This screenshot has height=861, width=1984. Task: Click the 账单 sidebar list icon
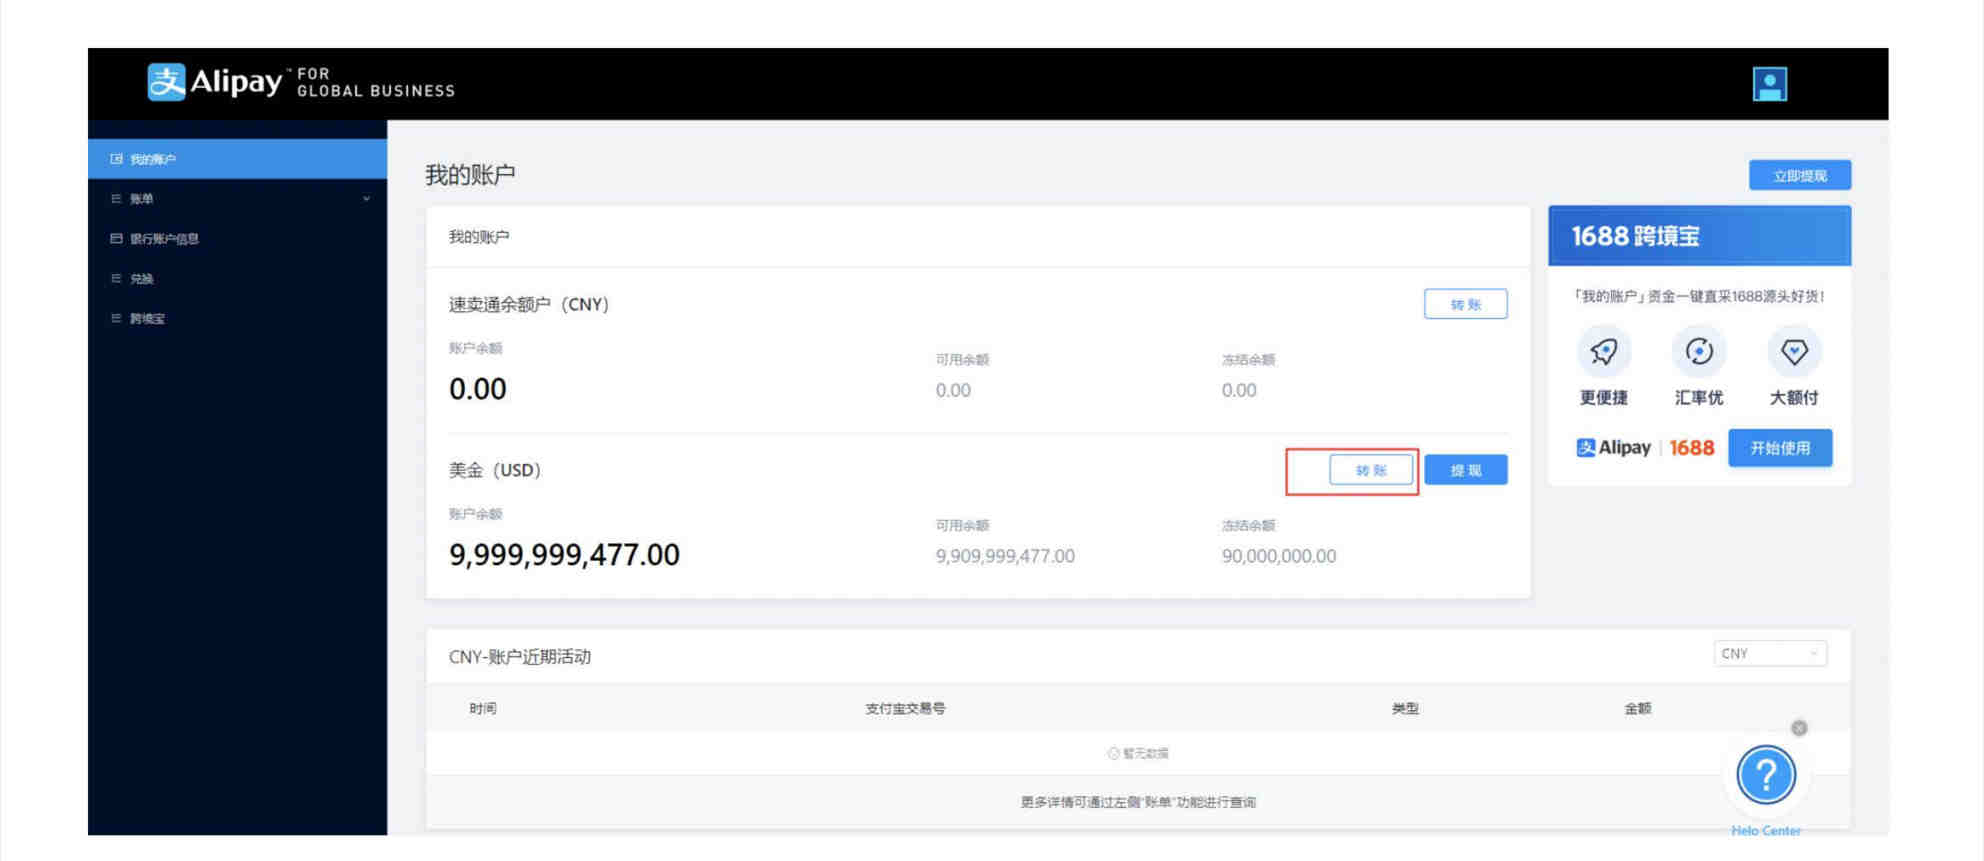click(116, 199)
